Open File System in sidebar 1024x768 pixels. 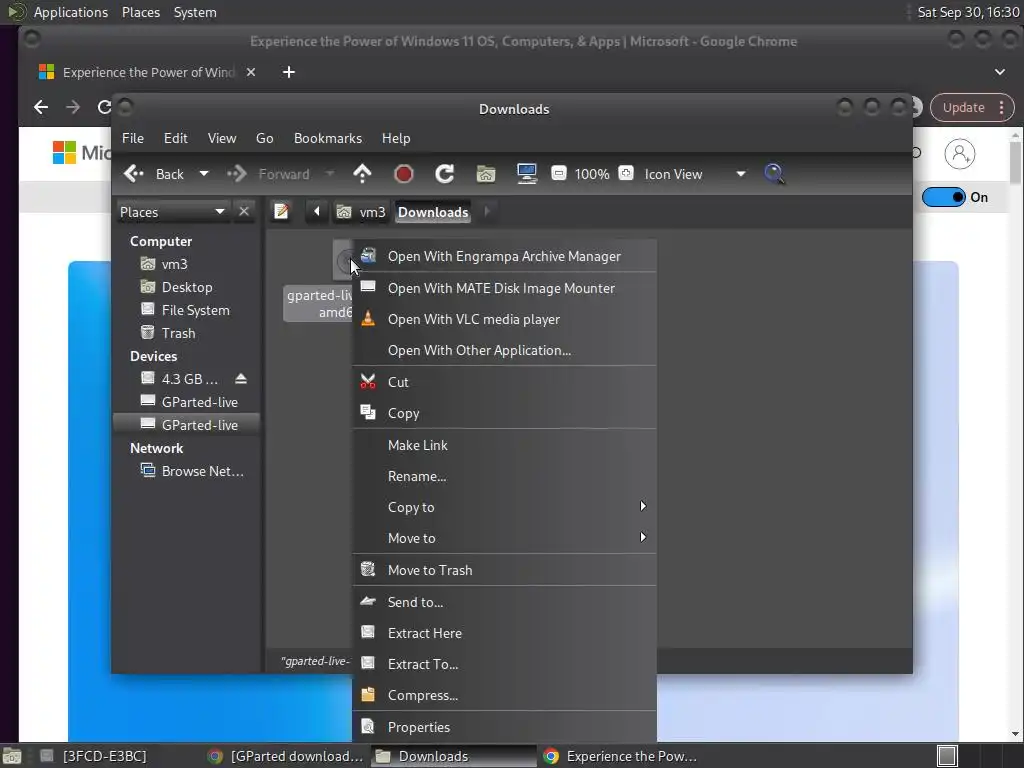coord(187,310)
